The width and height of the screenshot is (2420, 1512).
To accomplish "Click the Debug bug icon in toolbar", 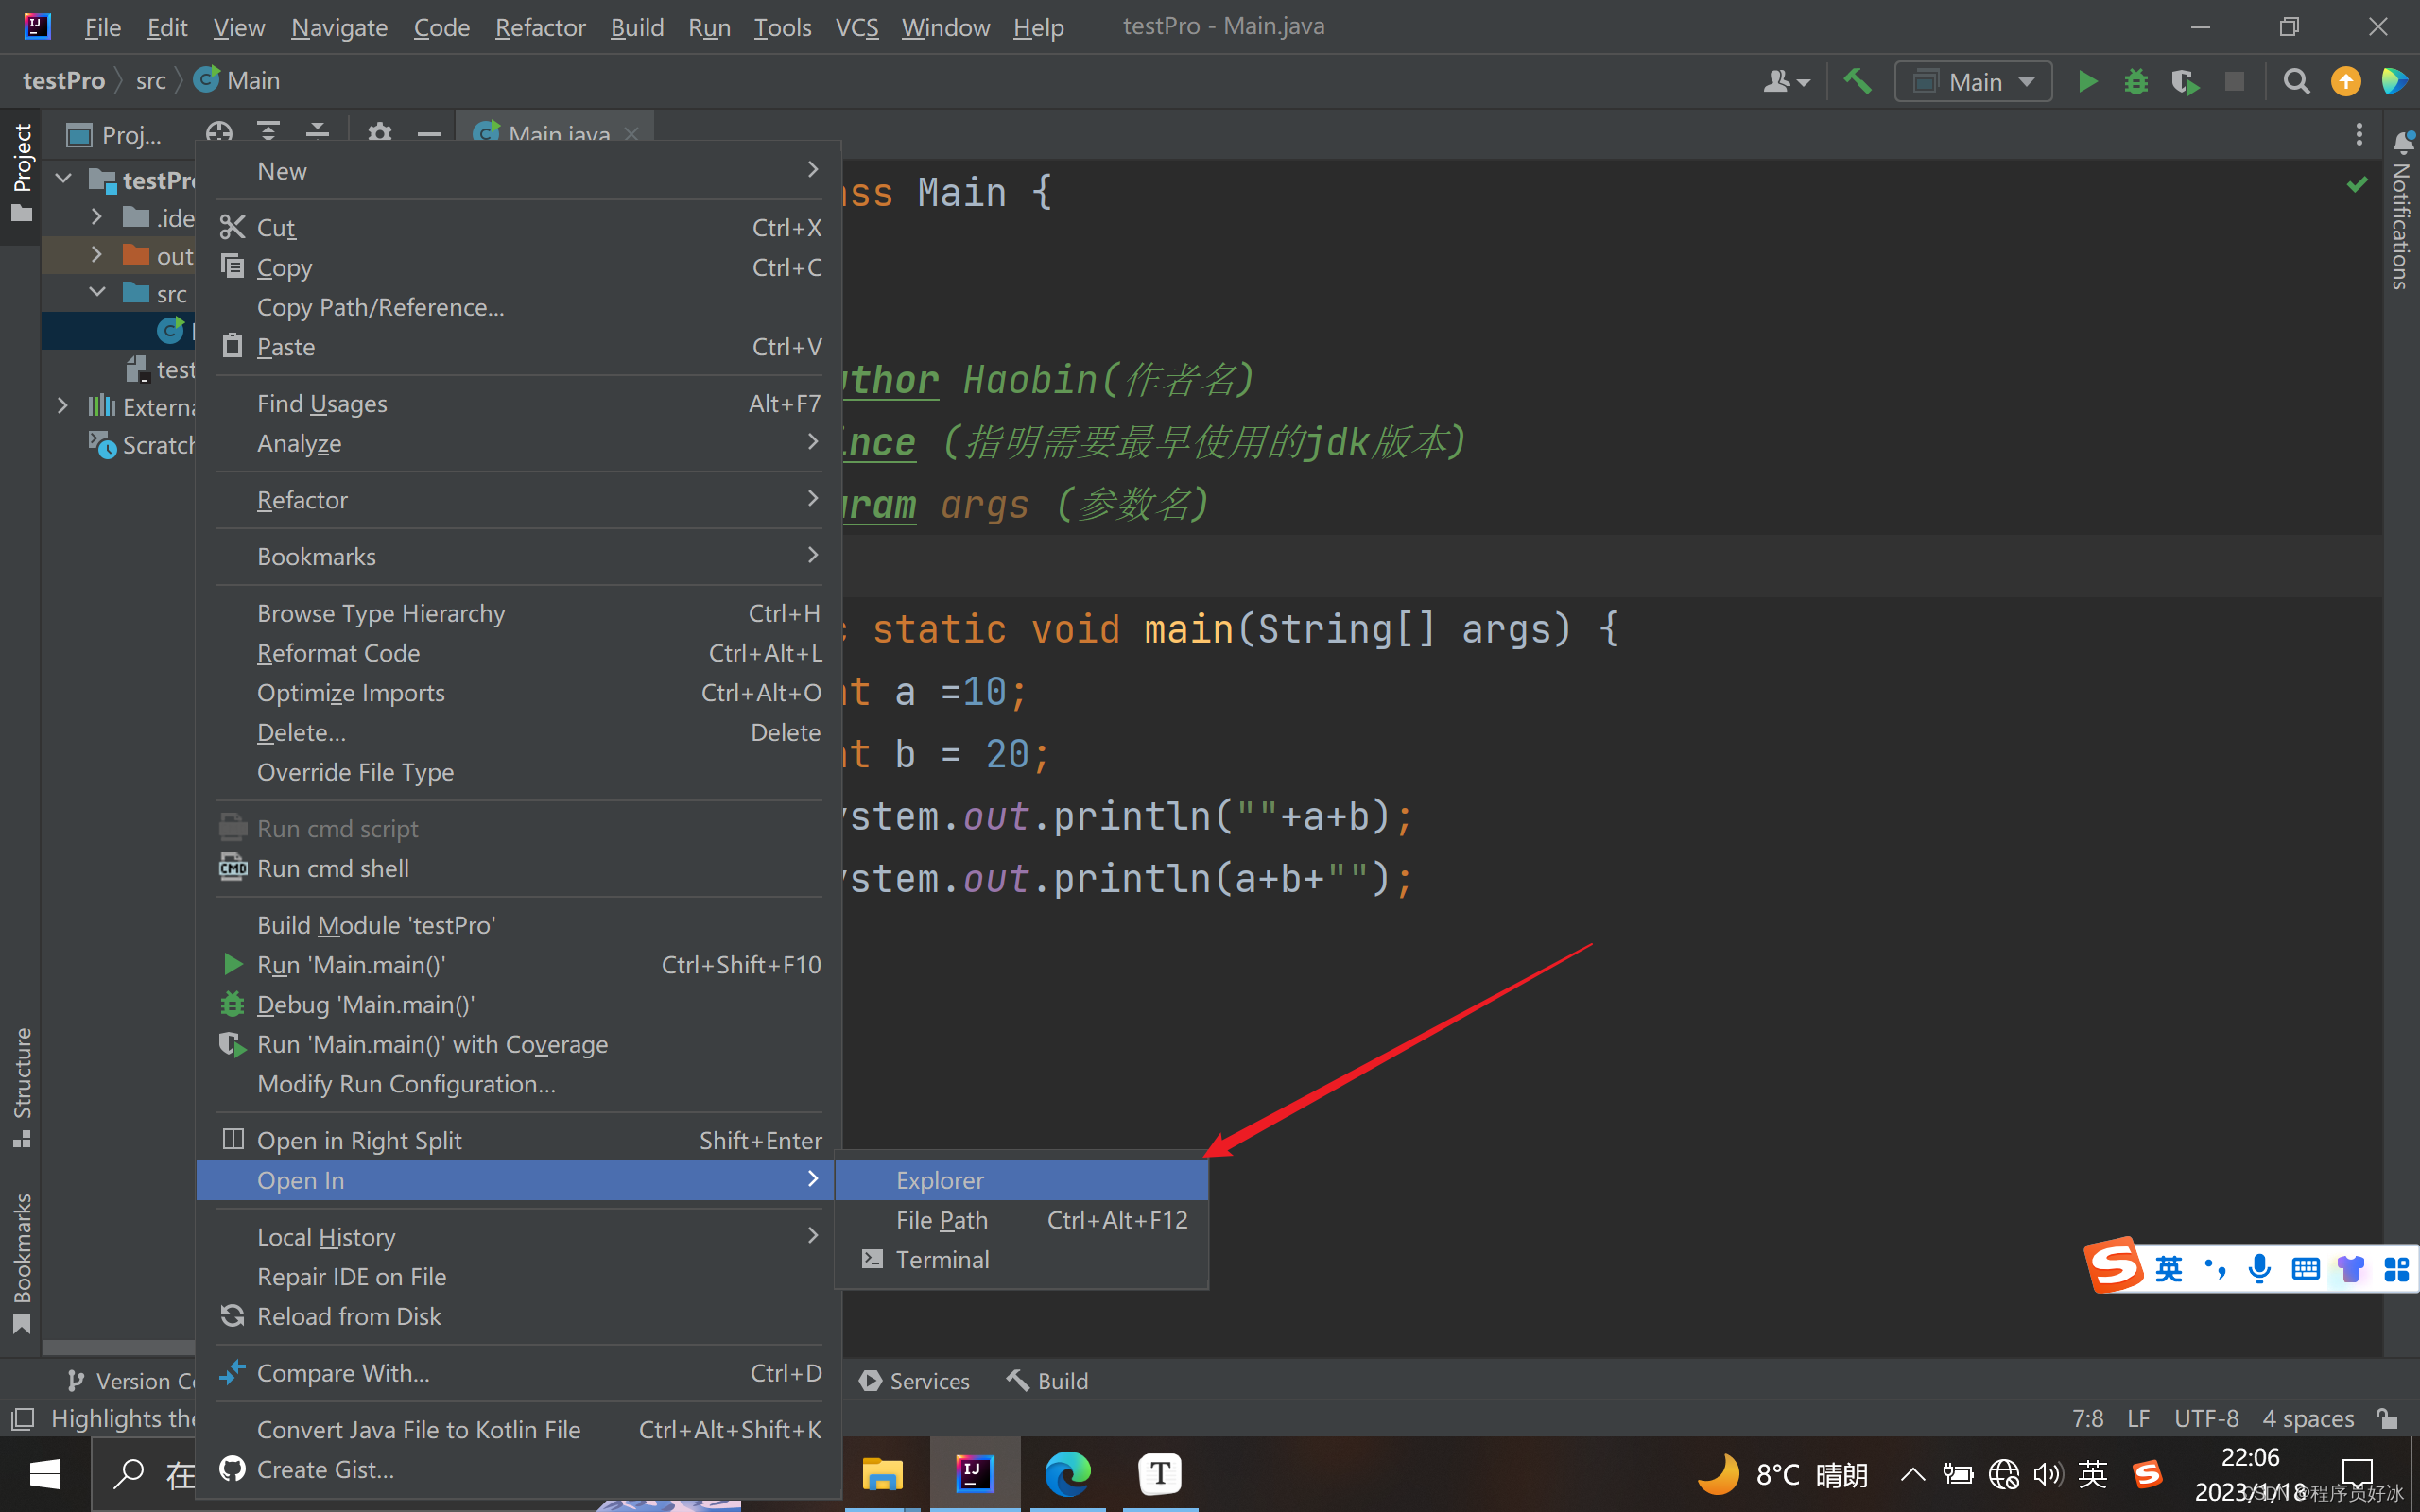I will [2136, 81].
